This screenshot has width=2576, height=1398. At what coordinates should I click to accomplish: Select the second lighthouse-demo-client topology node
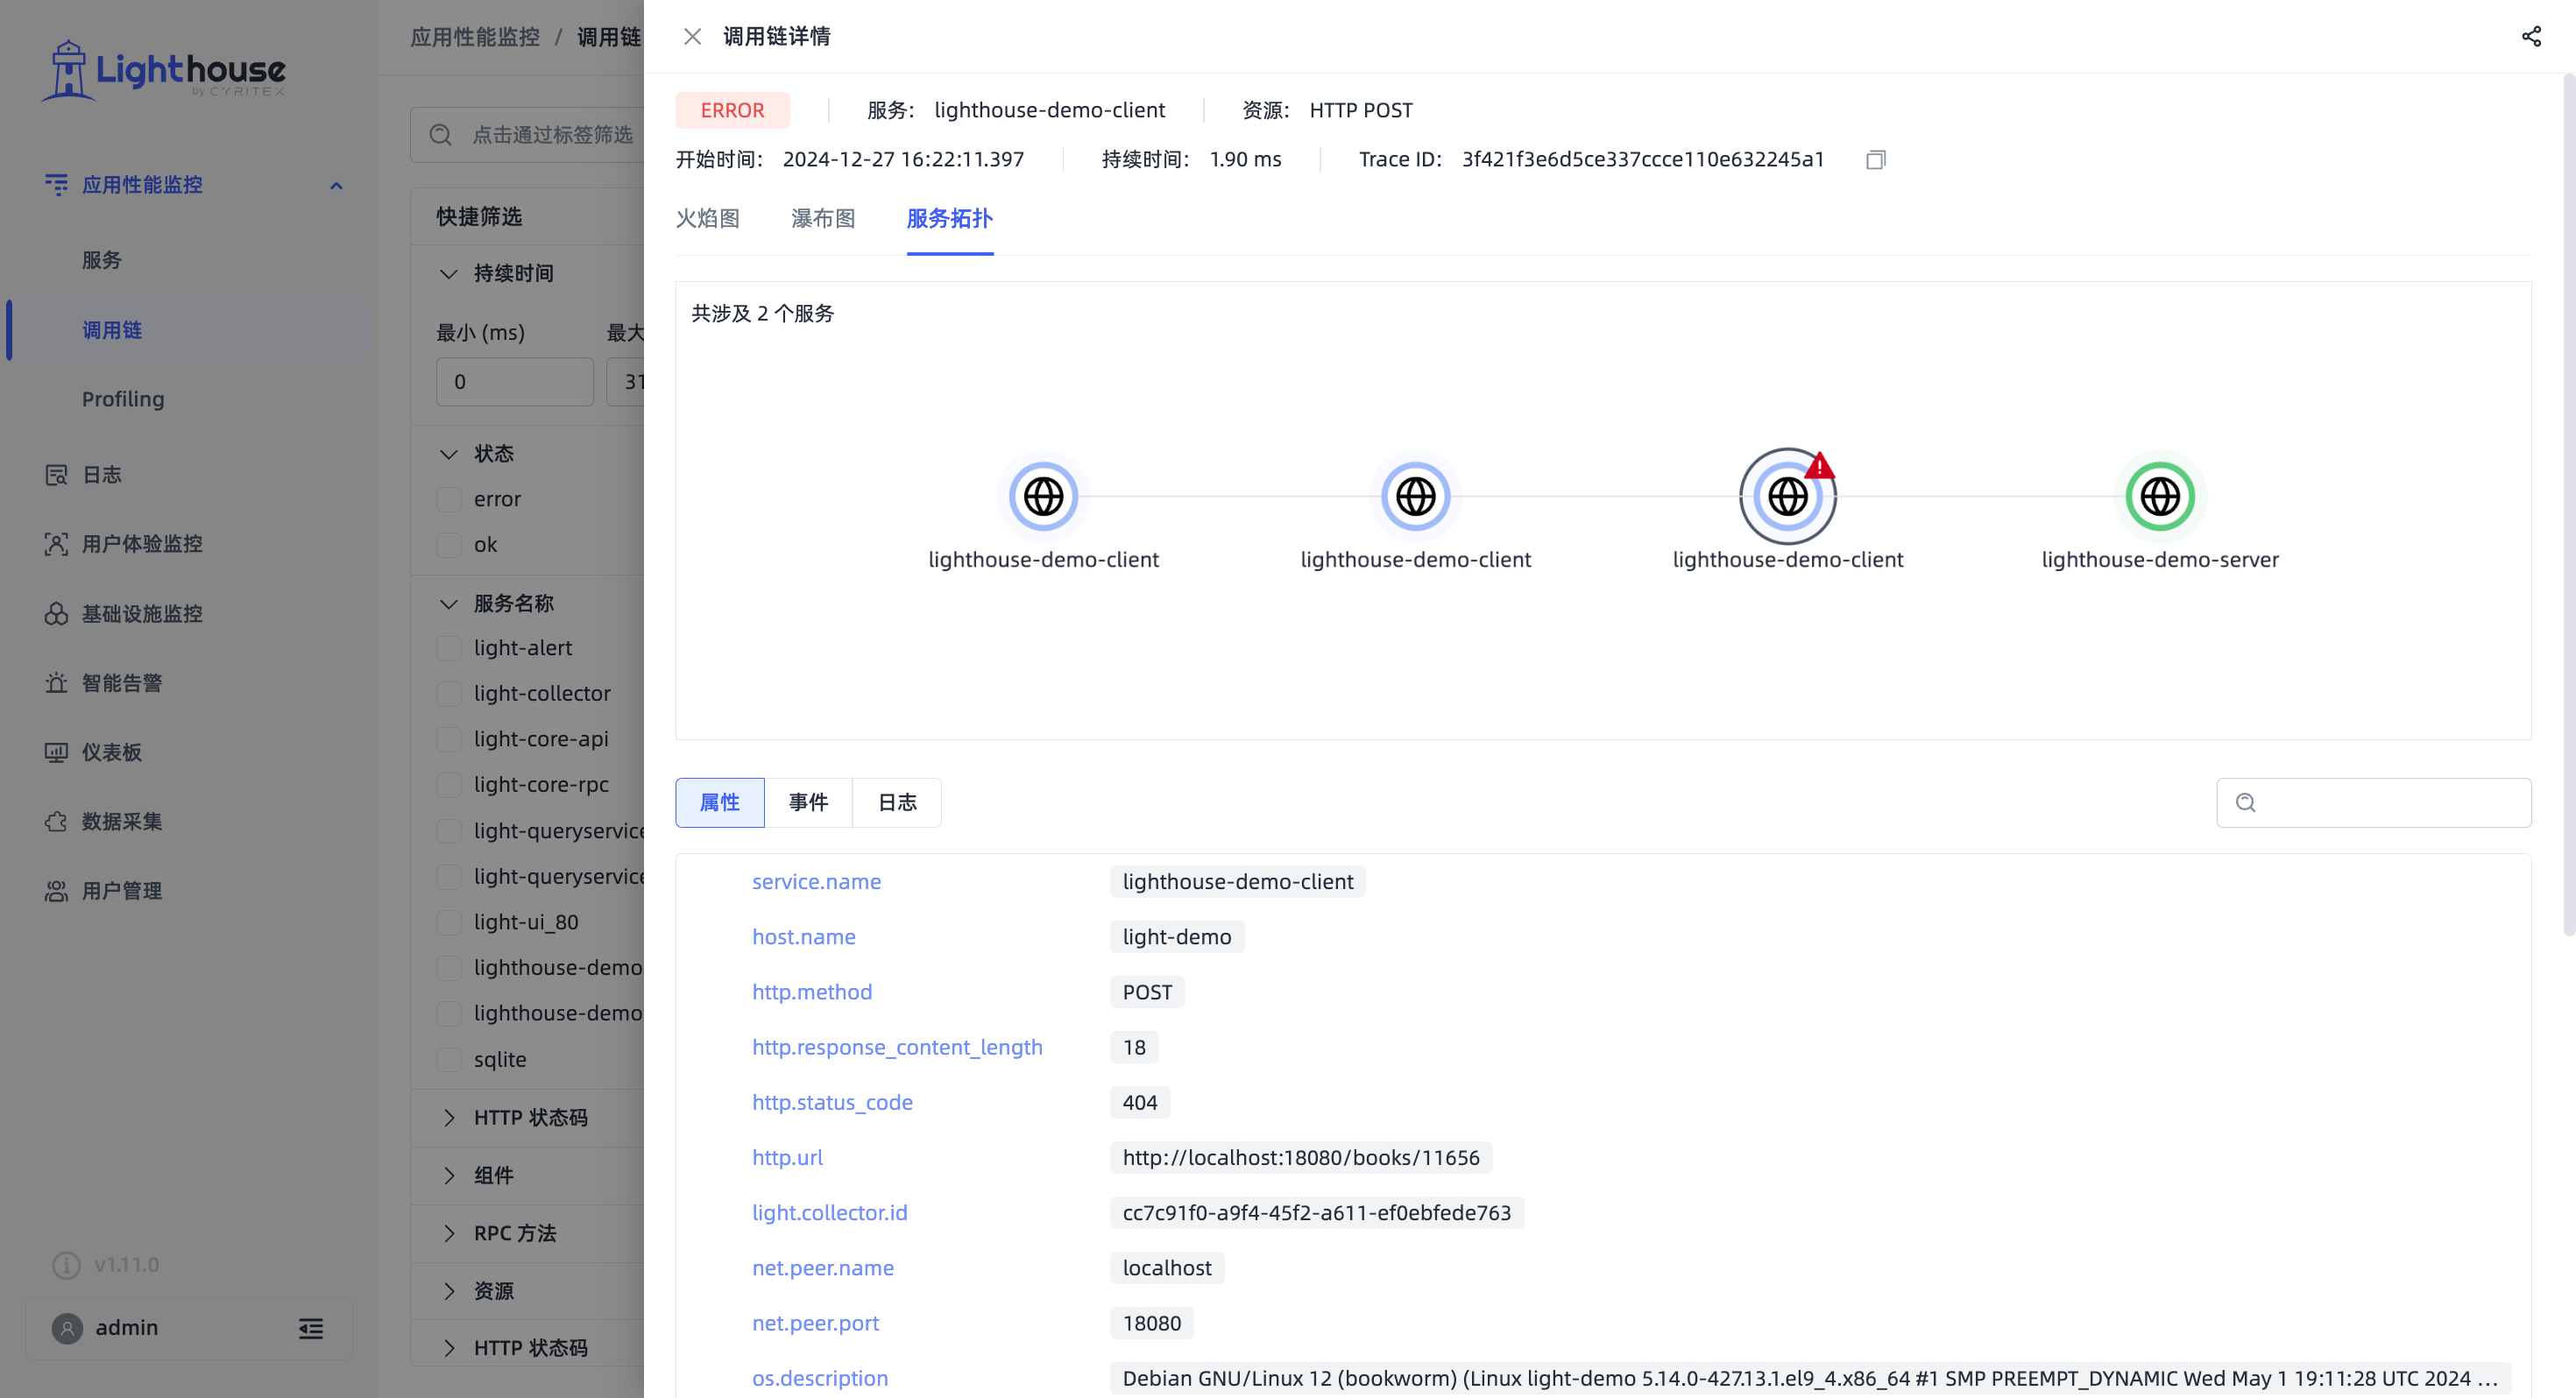coord(1415,496)
